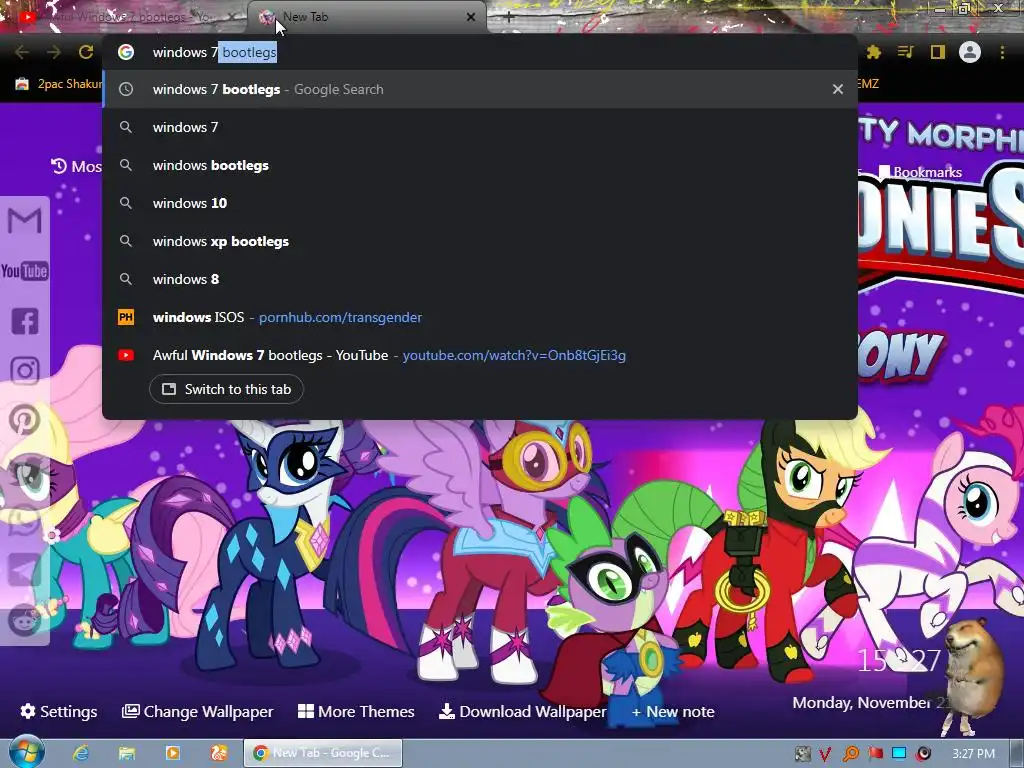
Task: Click 'Download Wallpaper'
Action: [522, 711]
